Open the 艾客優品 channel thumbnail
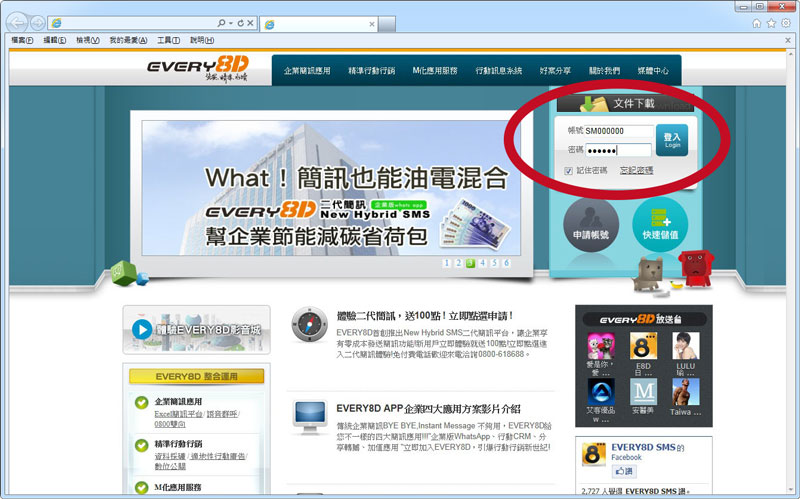 click(601, 392)
